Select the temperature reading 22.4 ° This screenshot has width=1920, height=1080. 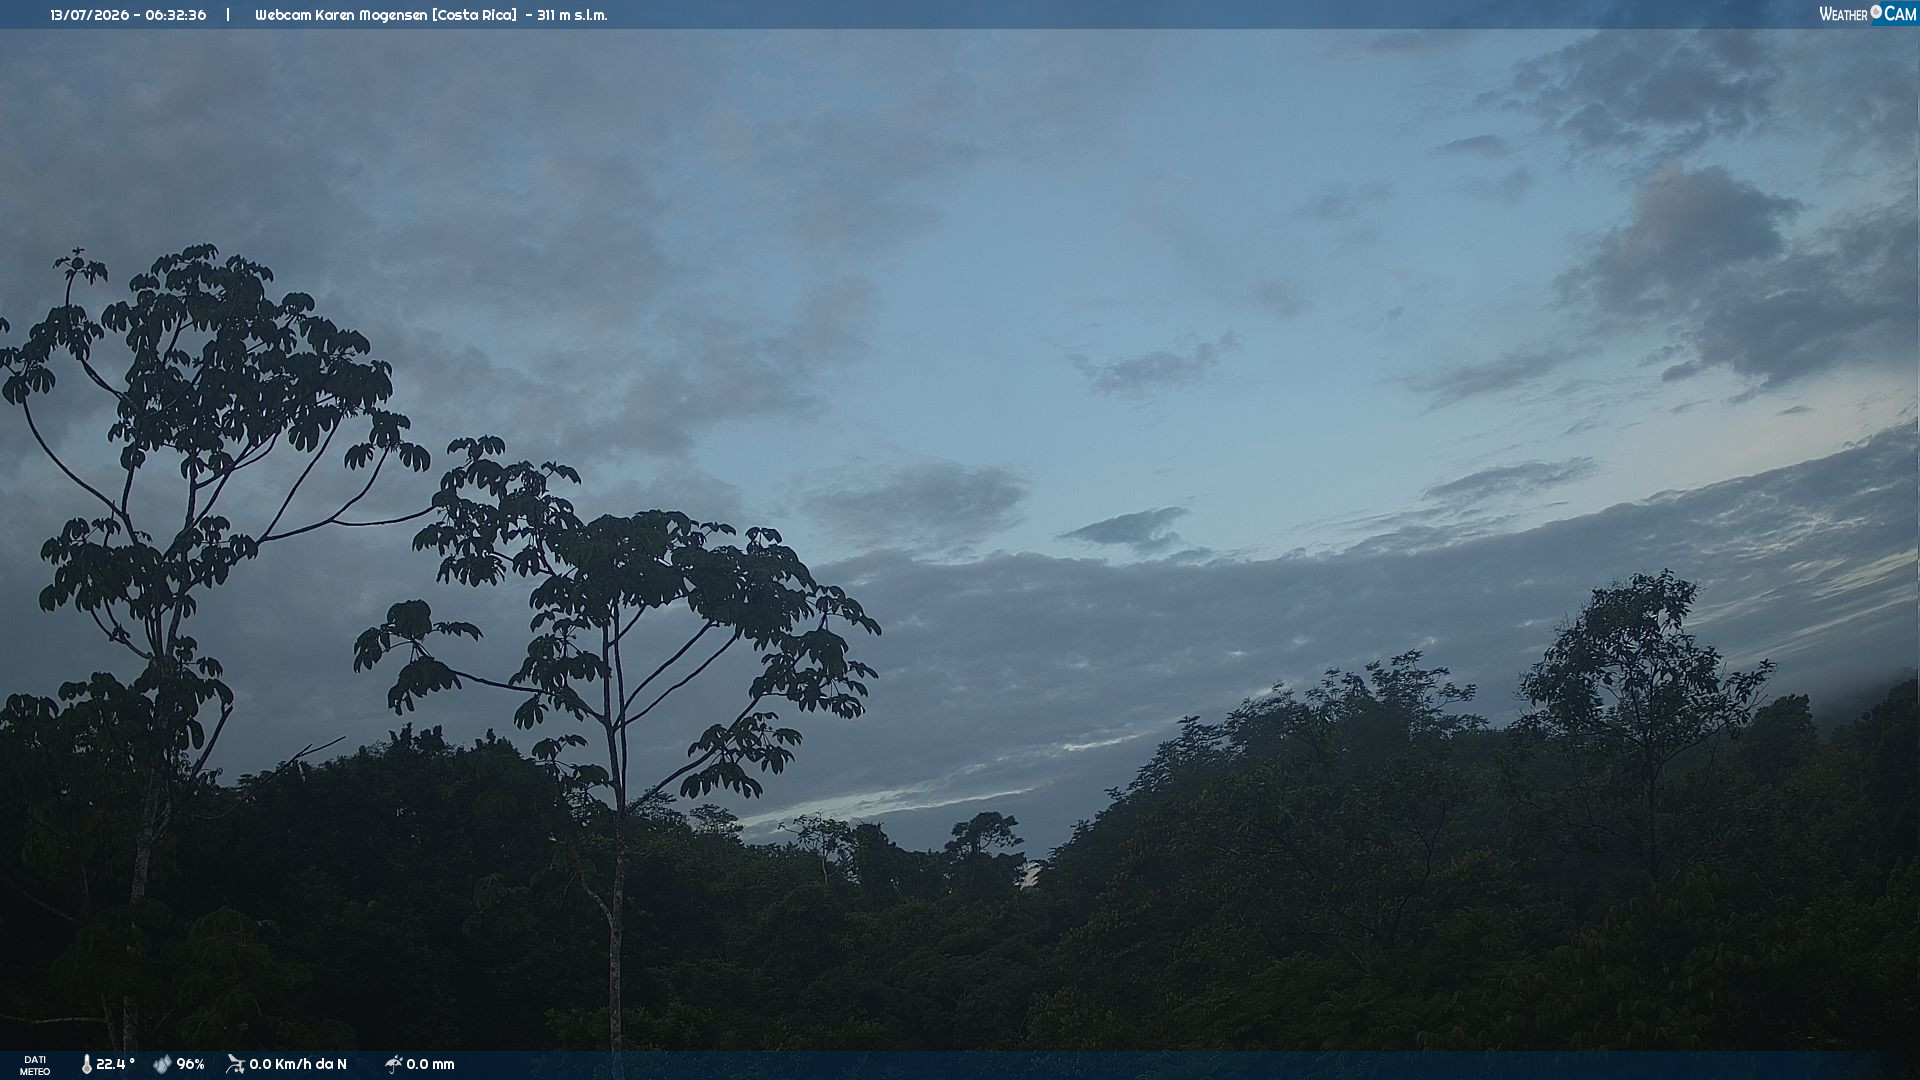click(115, 1064)
